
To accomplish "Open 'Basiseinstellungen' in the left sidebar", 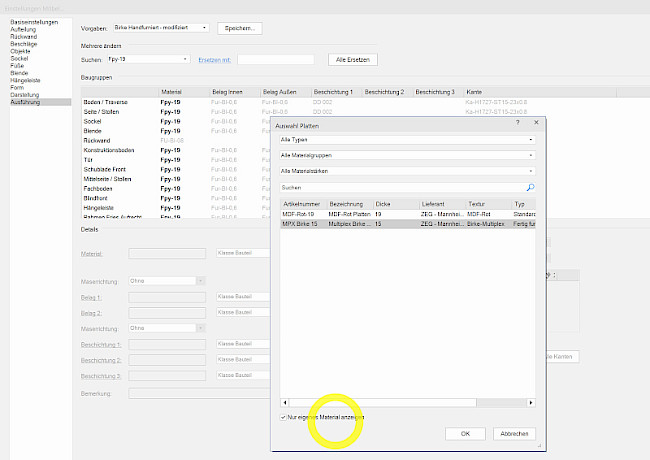I will [34, 21].
